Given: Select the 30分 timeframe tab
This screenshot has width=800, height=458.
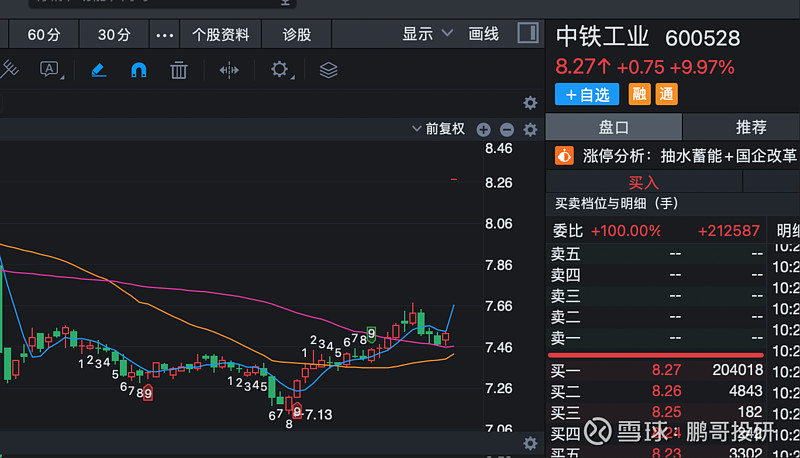Looking at the screenshot, I should pos(114,34).
